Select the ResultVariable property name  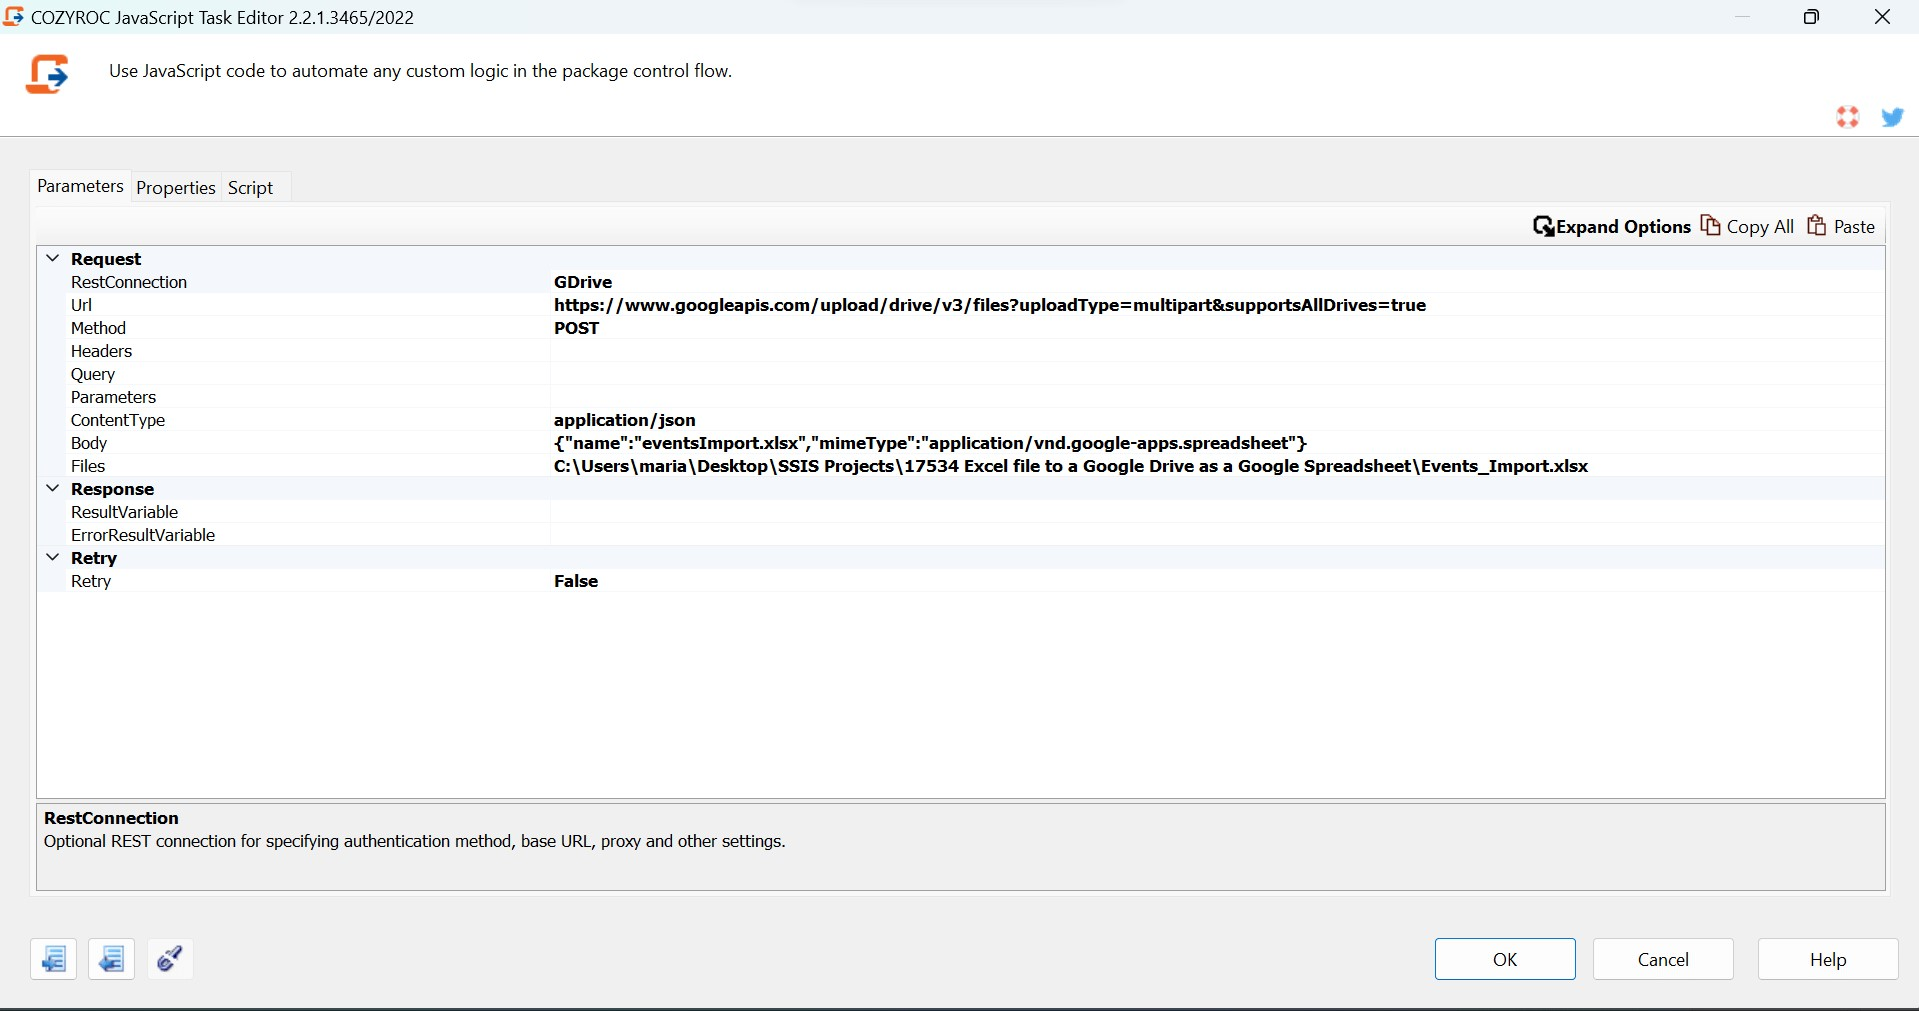[124, 512]
